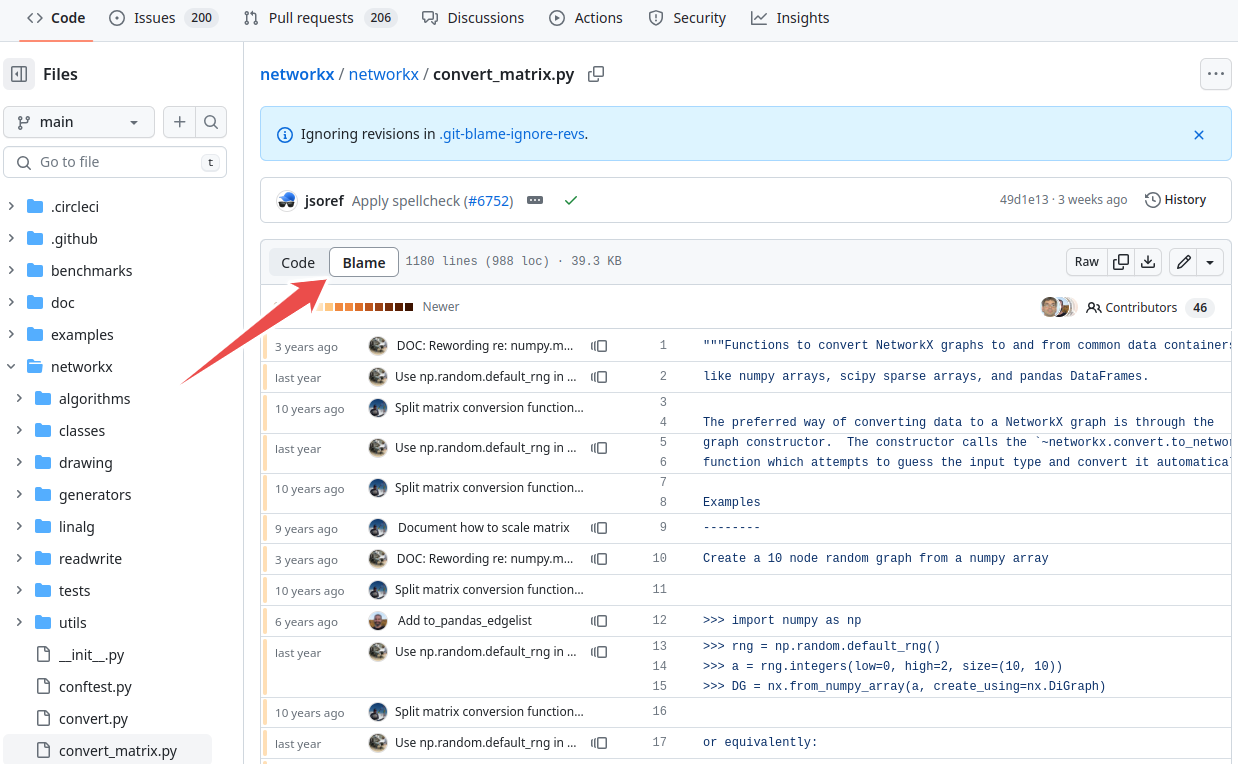Expand the .circleci folder chevron

tap(11, 207)
